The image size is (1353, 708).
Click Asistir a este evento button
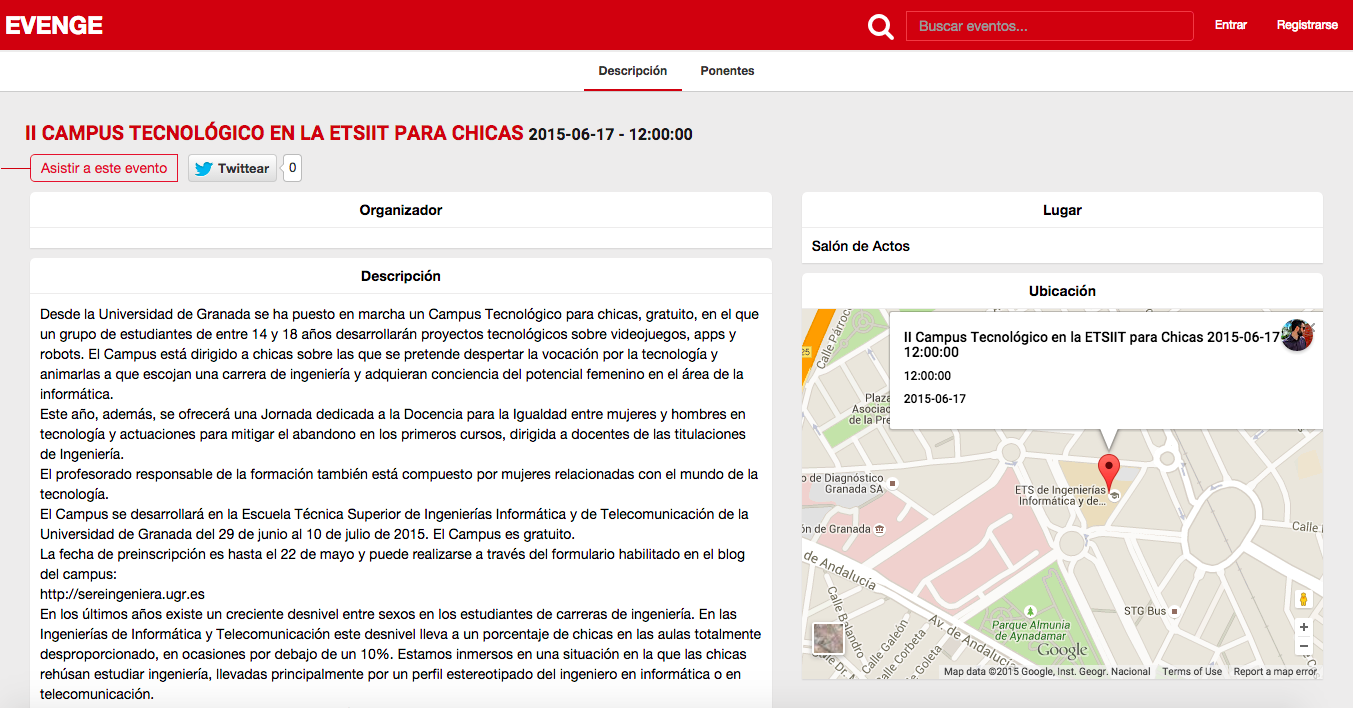[x=104, y=168]
